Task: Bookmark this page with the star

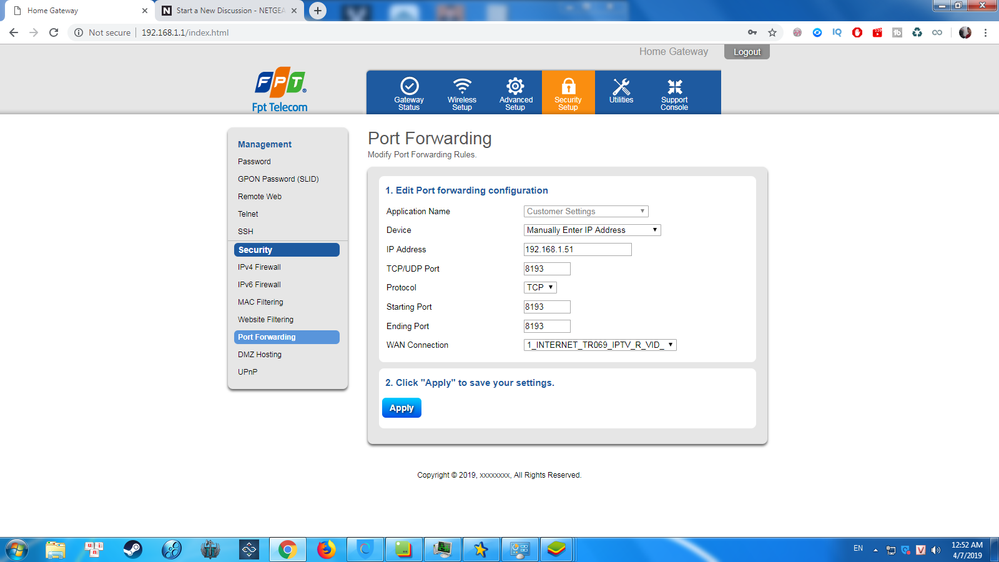Action: point(772,32)
